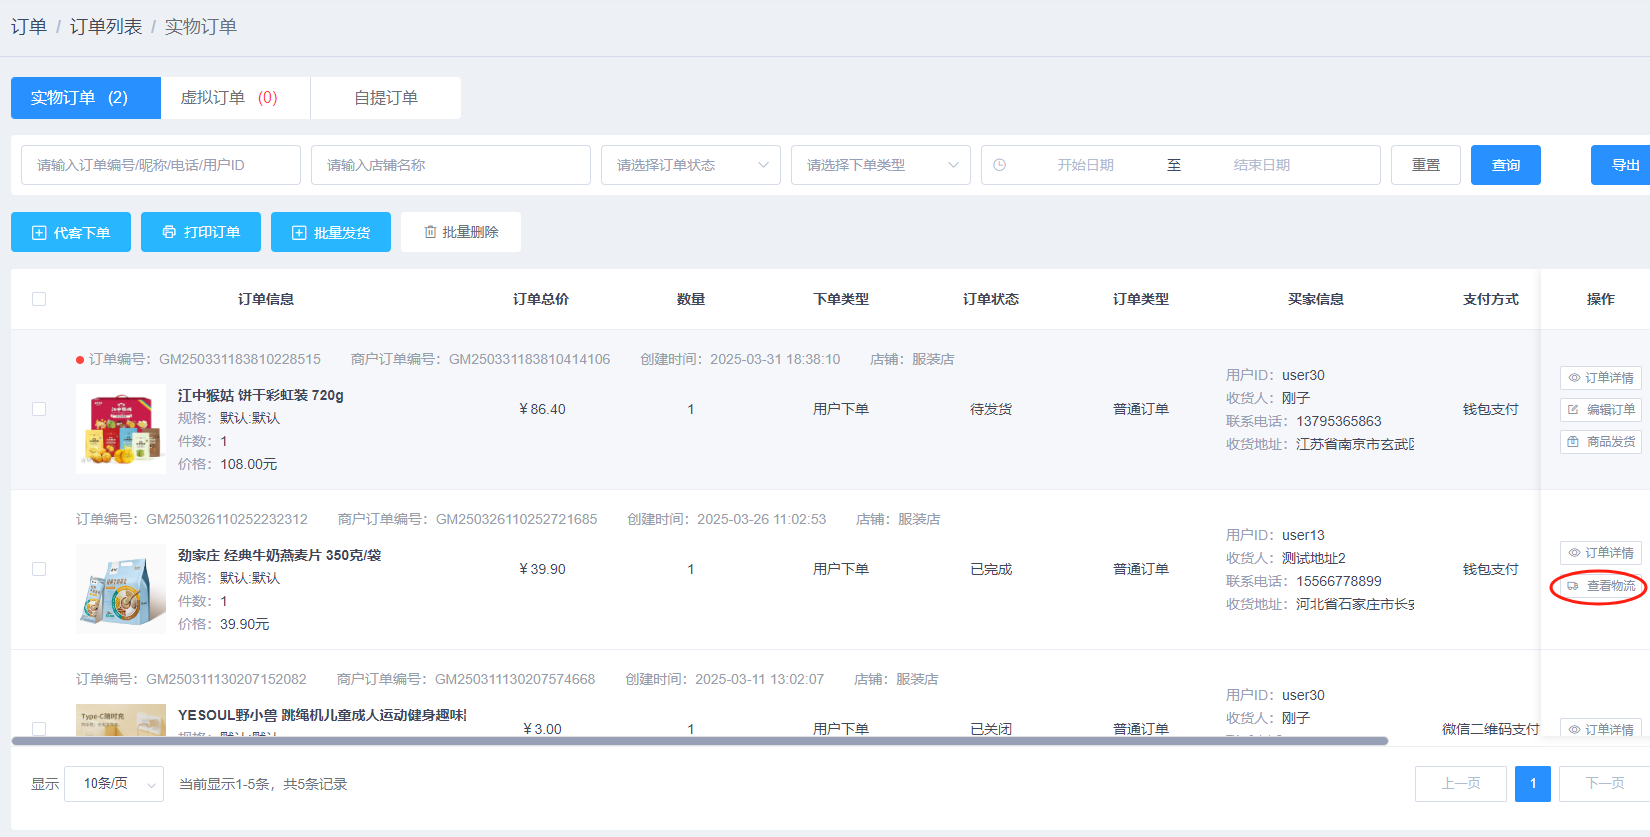
Task: Click the 查看物流 truck icon
Action: click(x=1573, y=586)
